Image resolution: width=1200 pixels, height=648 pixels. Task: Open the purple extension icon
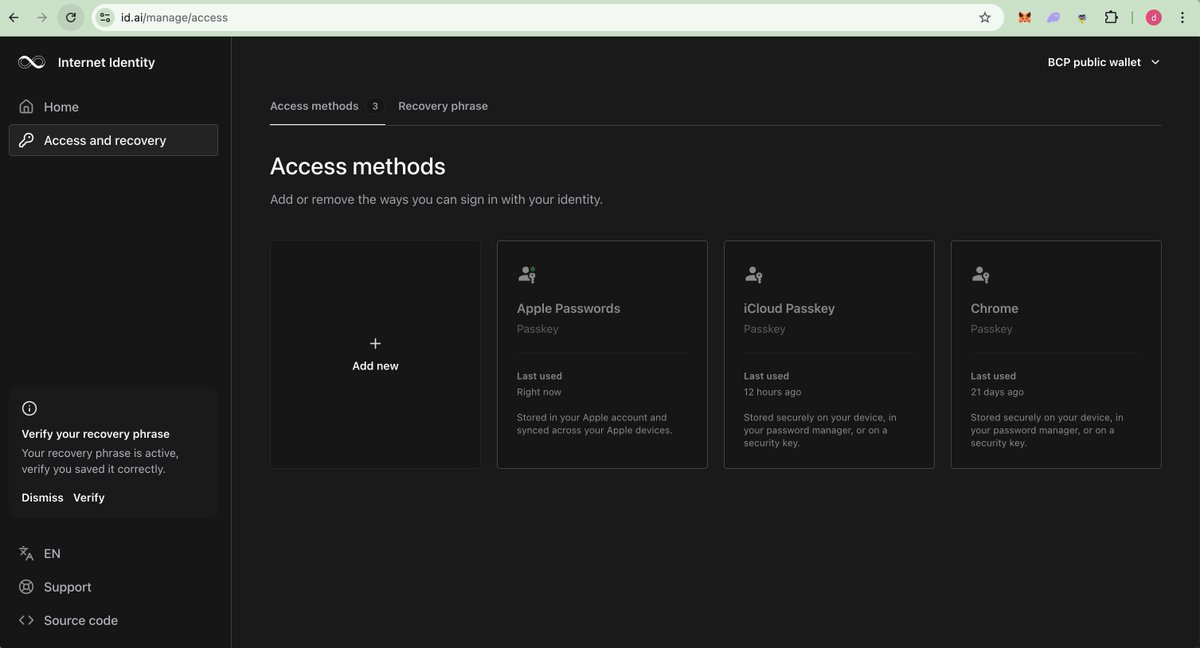pos(1054,17)
